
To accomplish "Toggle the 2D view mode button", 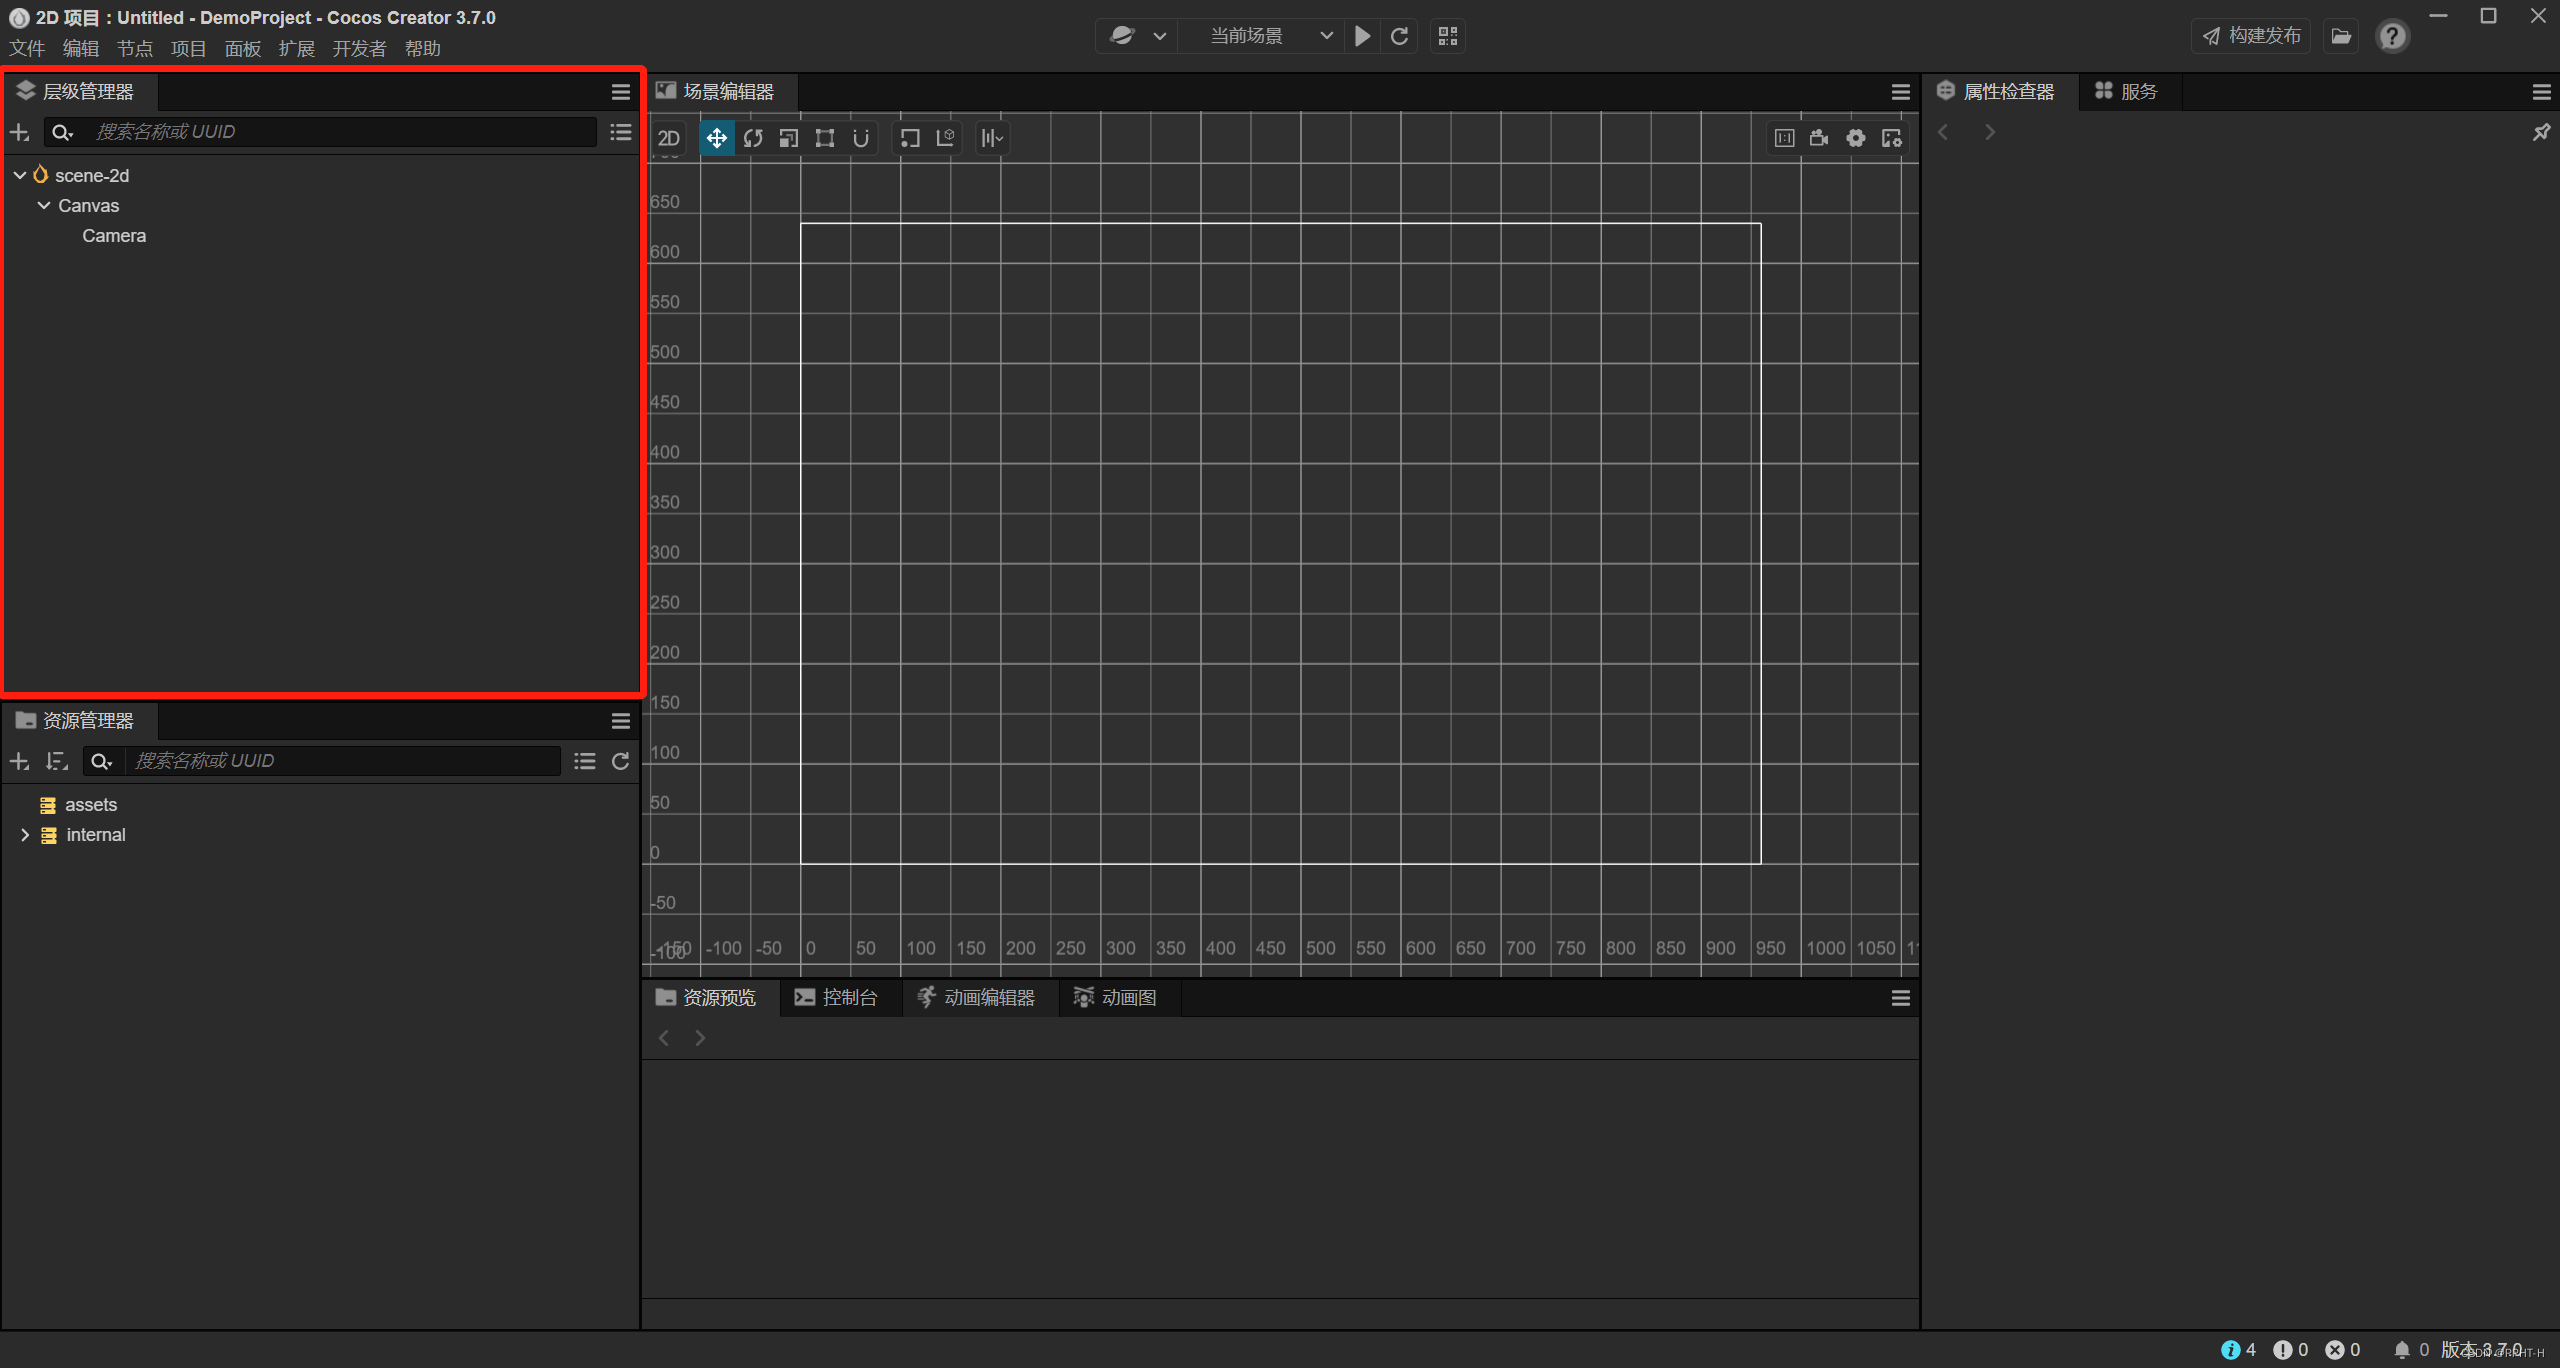I will point(669,138).
